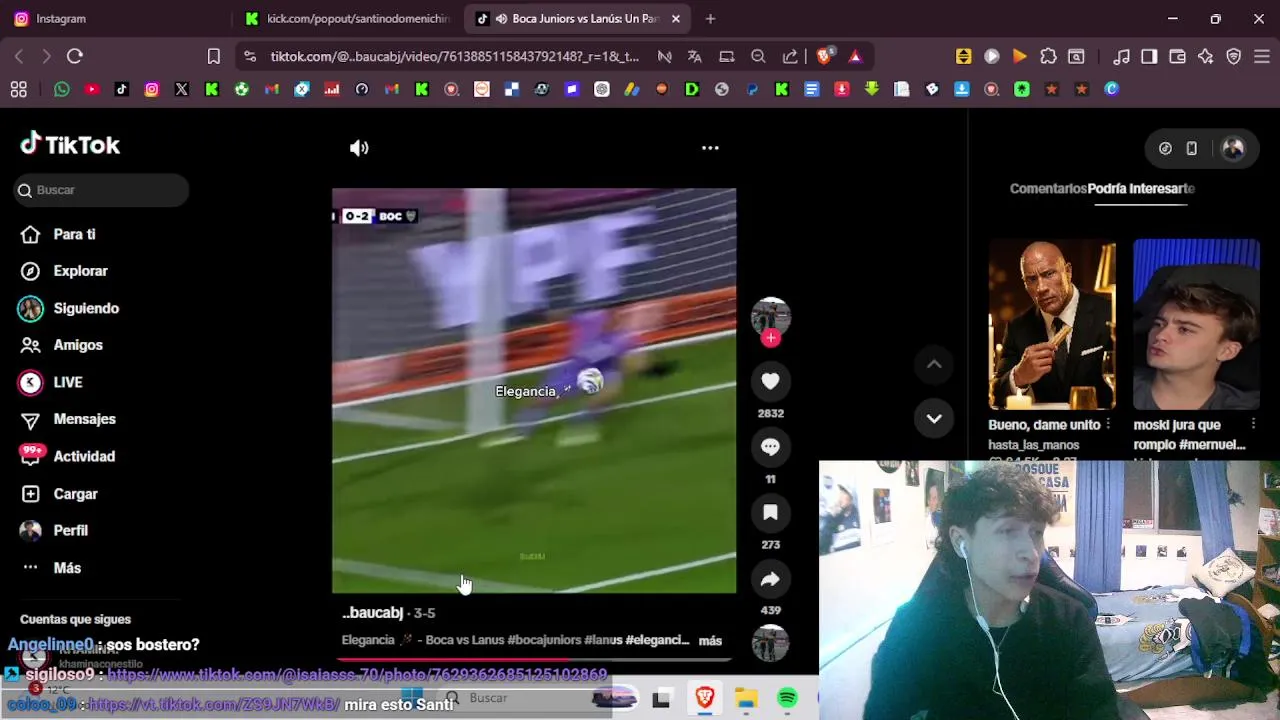Click the zoom magnifier in address bar
The image size is (1280, 720).
click(758, 57)
